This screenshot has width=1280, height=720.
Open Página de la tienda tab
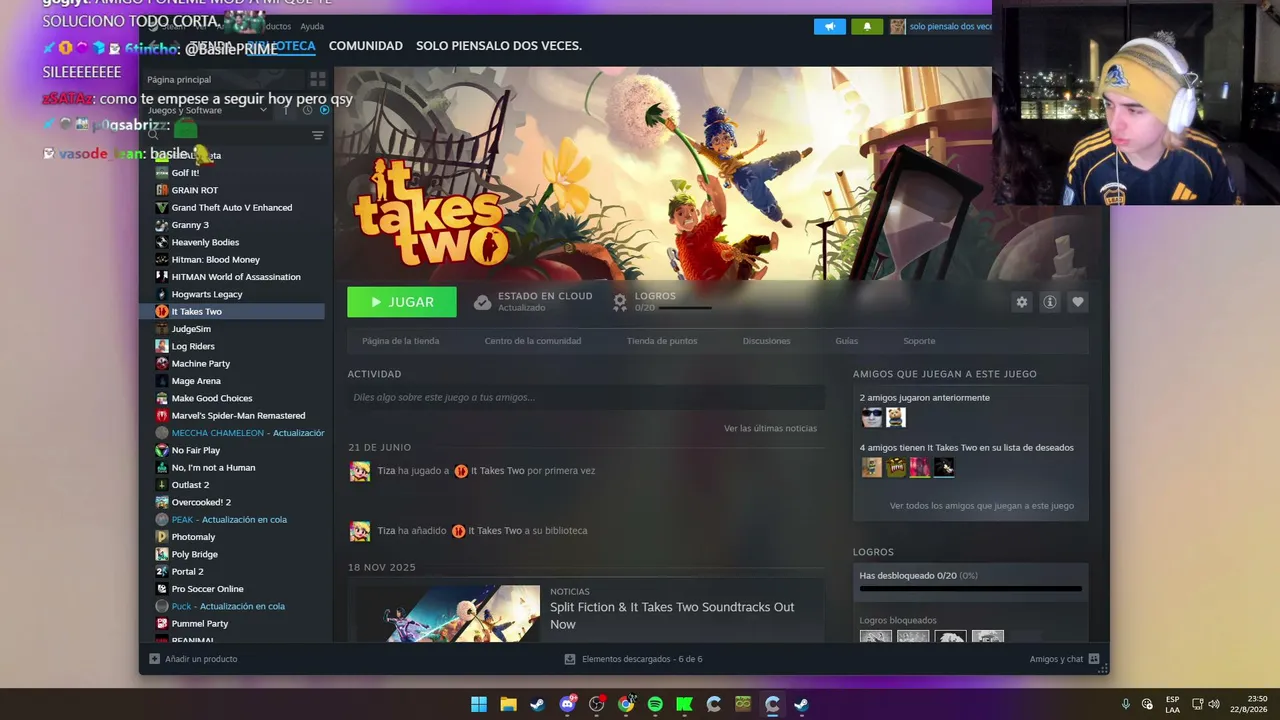click(400, 341)
